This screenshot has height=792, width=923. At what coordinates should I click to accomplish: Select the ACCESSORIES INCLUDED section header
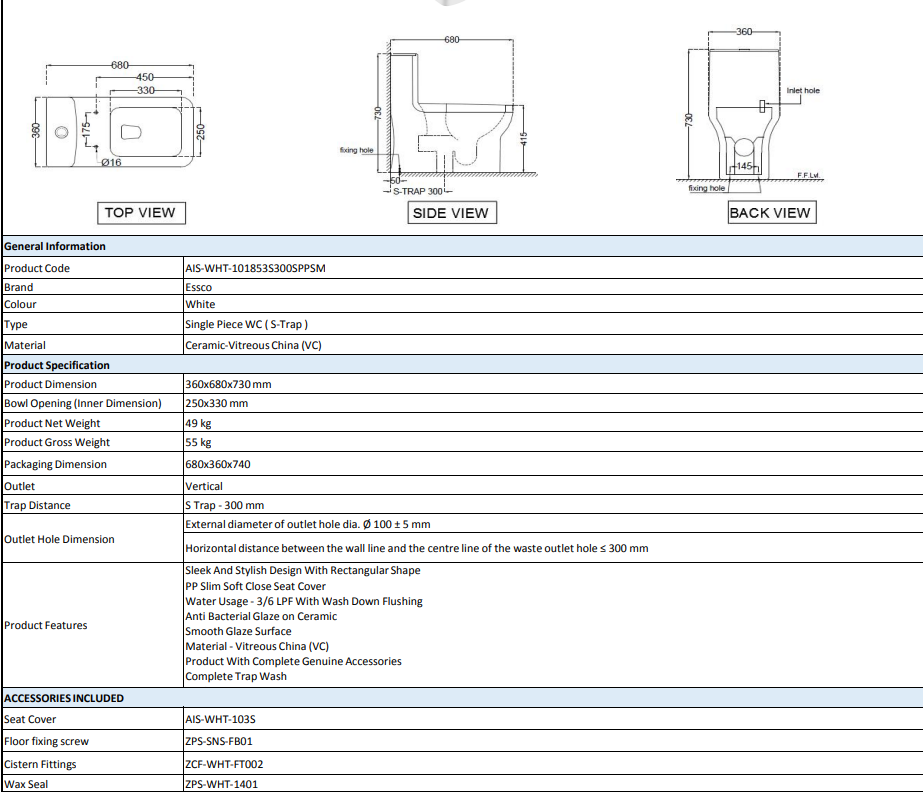click(64, 698)
